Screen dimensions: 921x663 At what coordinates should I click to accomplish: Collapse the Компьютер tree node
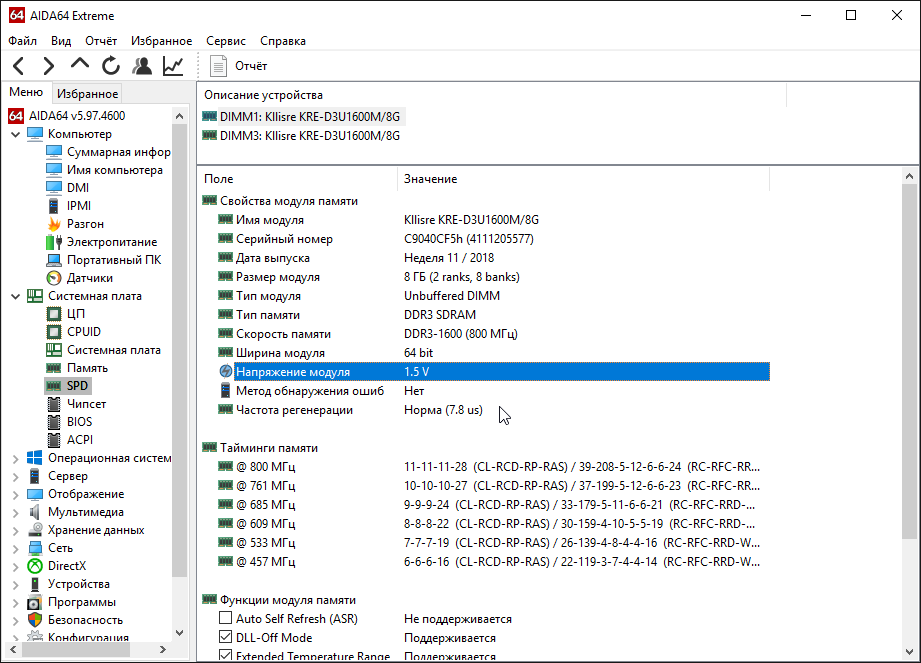pos(16,134)
